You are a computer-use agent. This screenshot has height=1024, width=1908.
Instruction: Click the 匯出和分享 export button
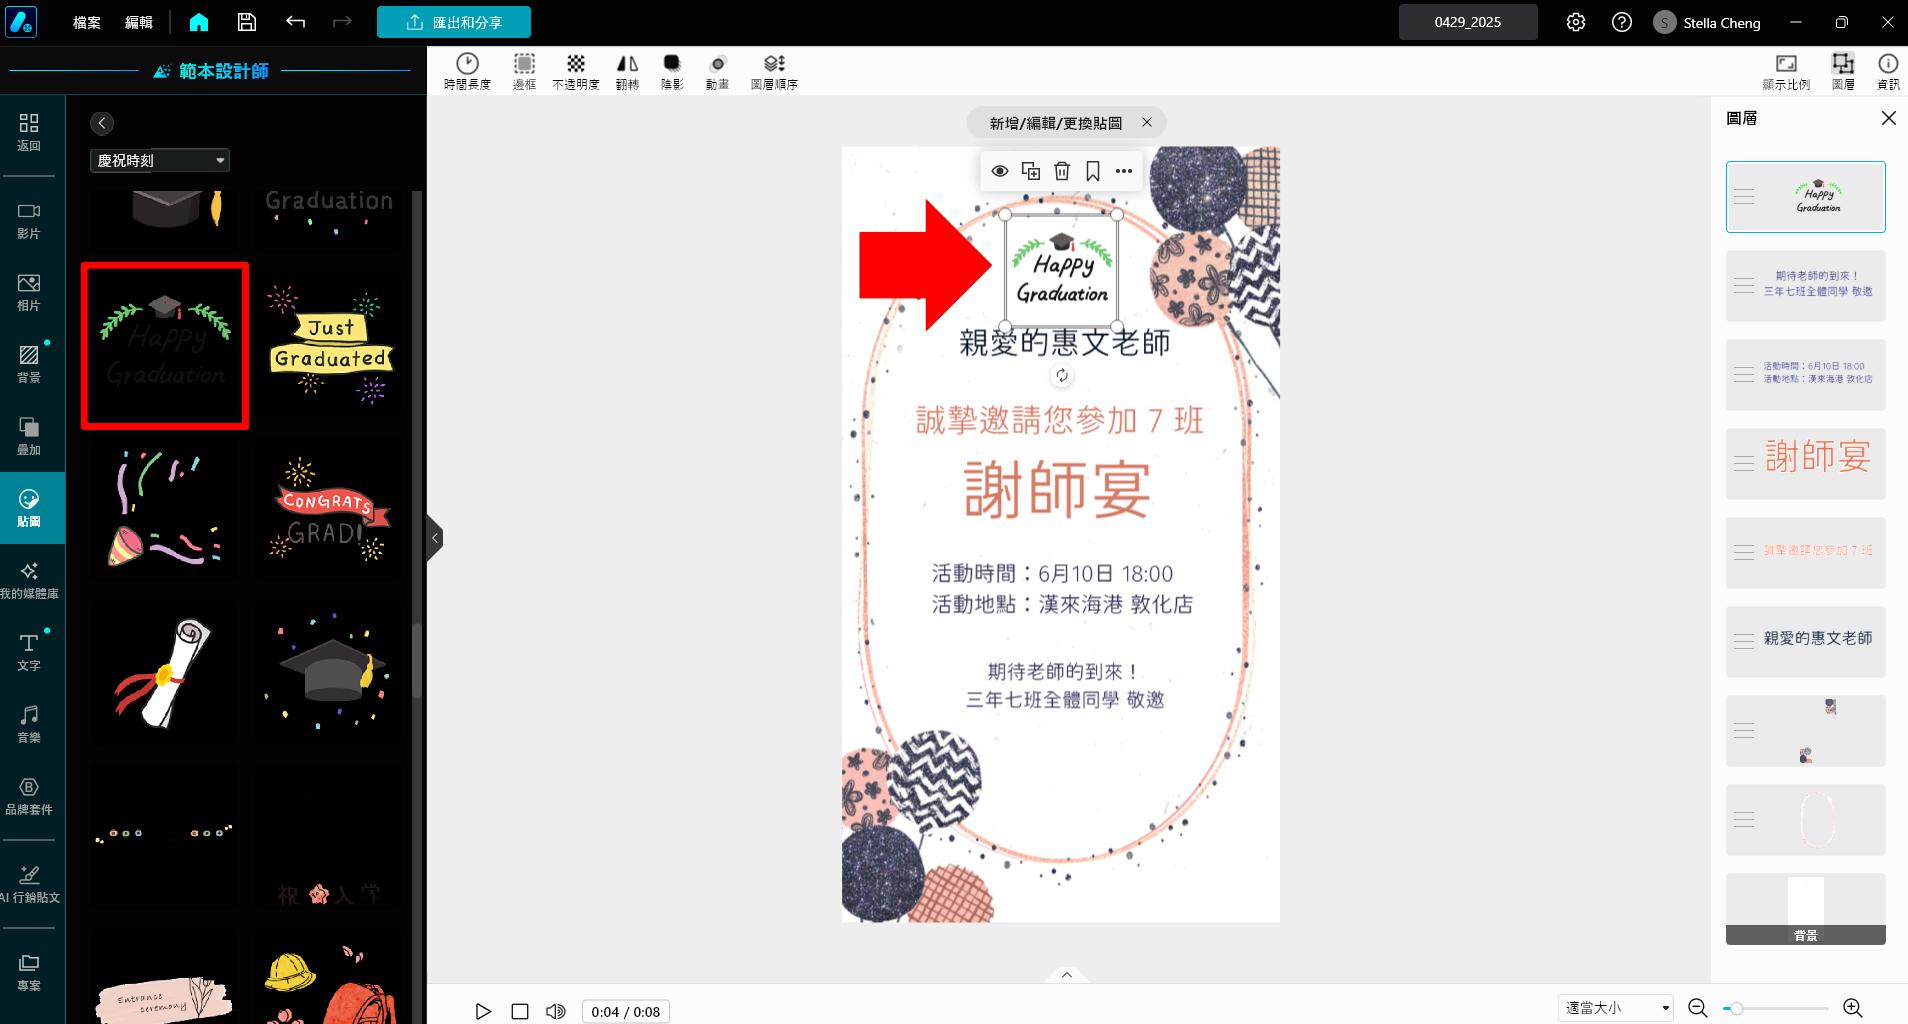click(454, 21)
